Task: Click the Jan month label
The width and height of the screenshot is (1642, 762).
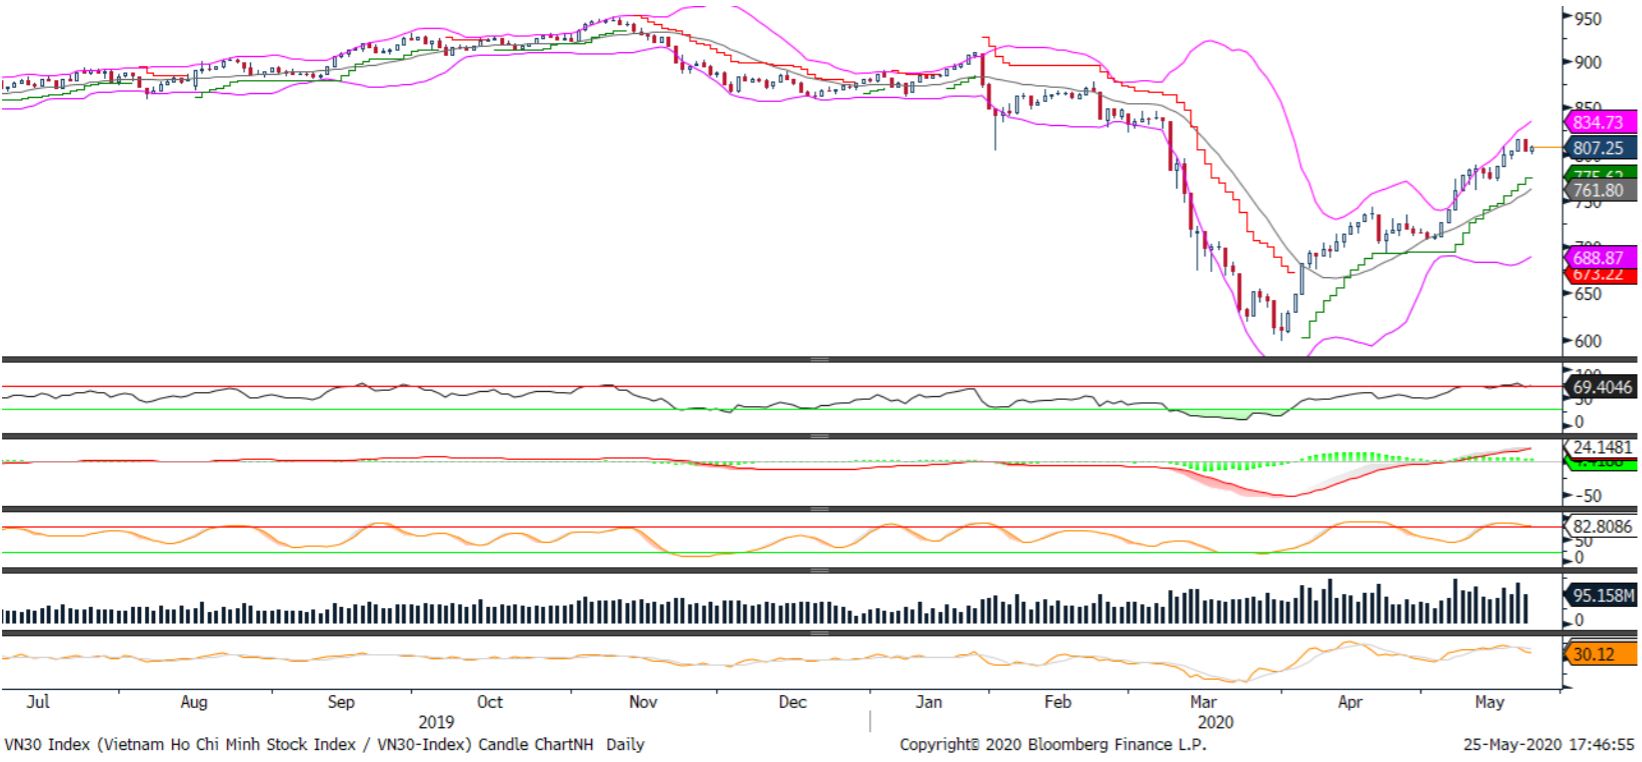Action: point(929,702)
